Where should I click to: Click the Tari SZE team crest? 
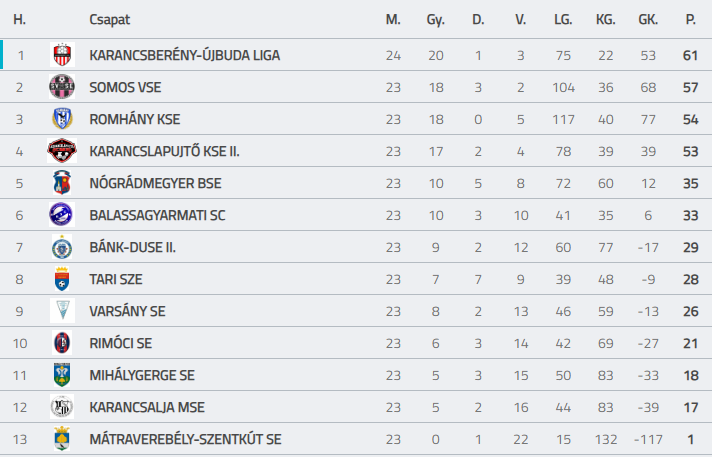(x=62, y=279)
